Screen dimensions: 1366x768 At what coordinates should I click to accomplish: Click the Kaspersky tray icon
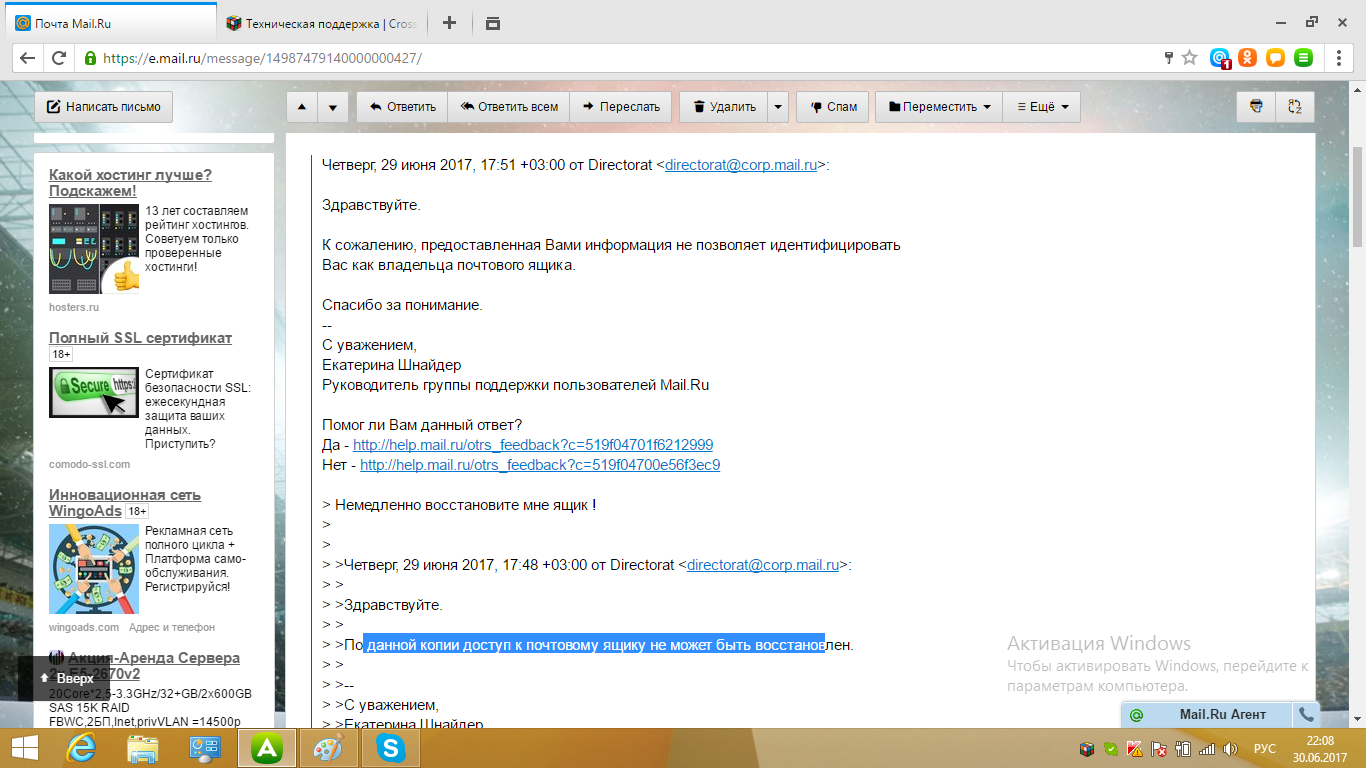[x=1135, y=748]
